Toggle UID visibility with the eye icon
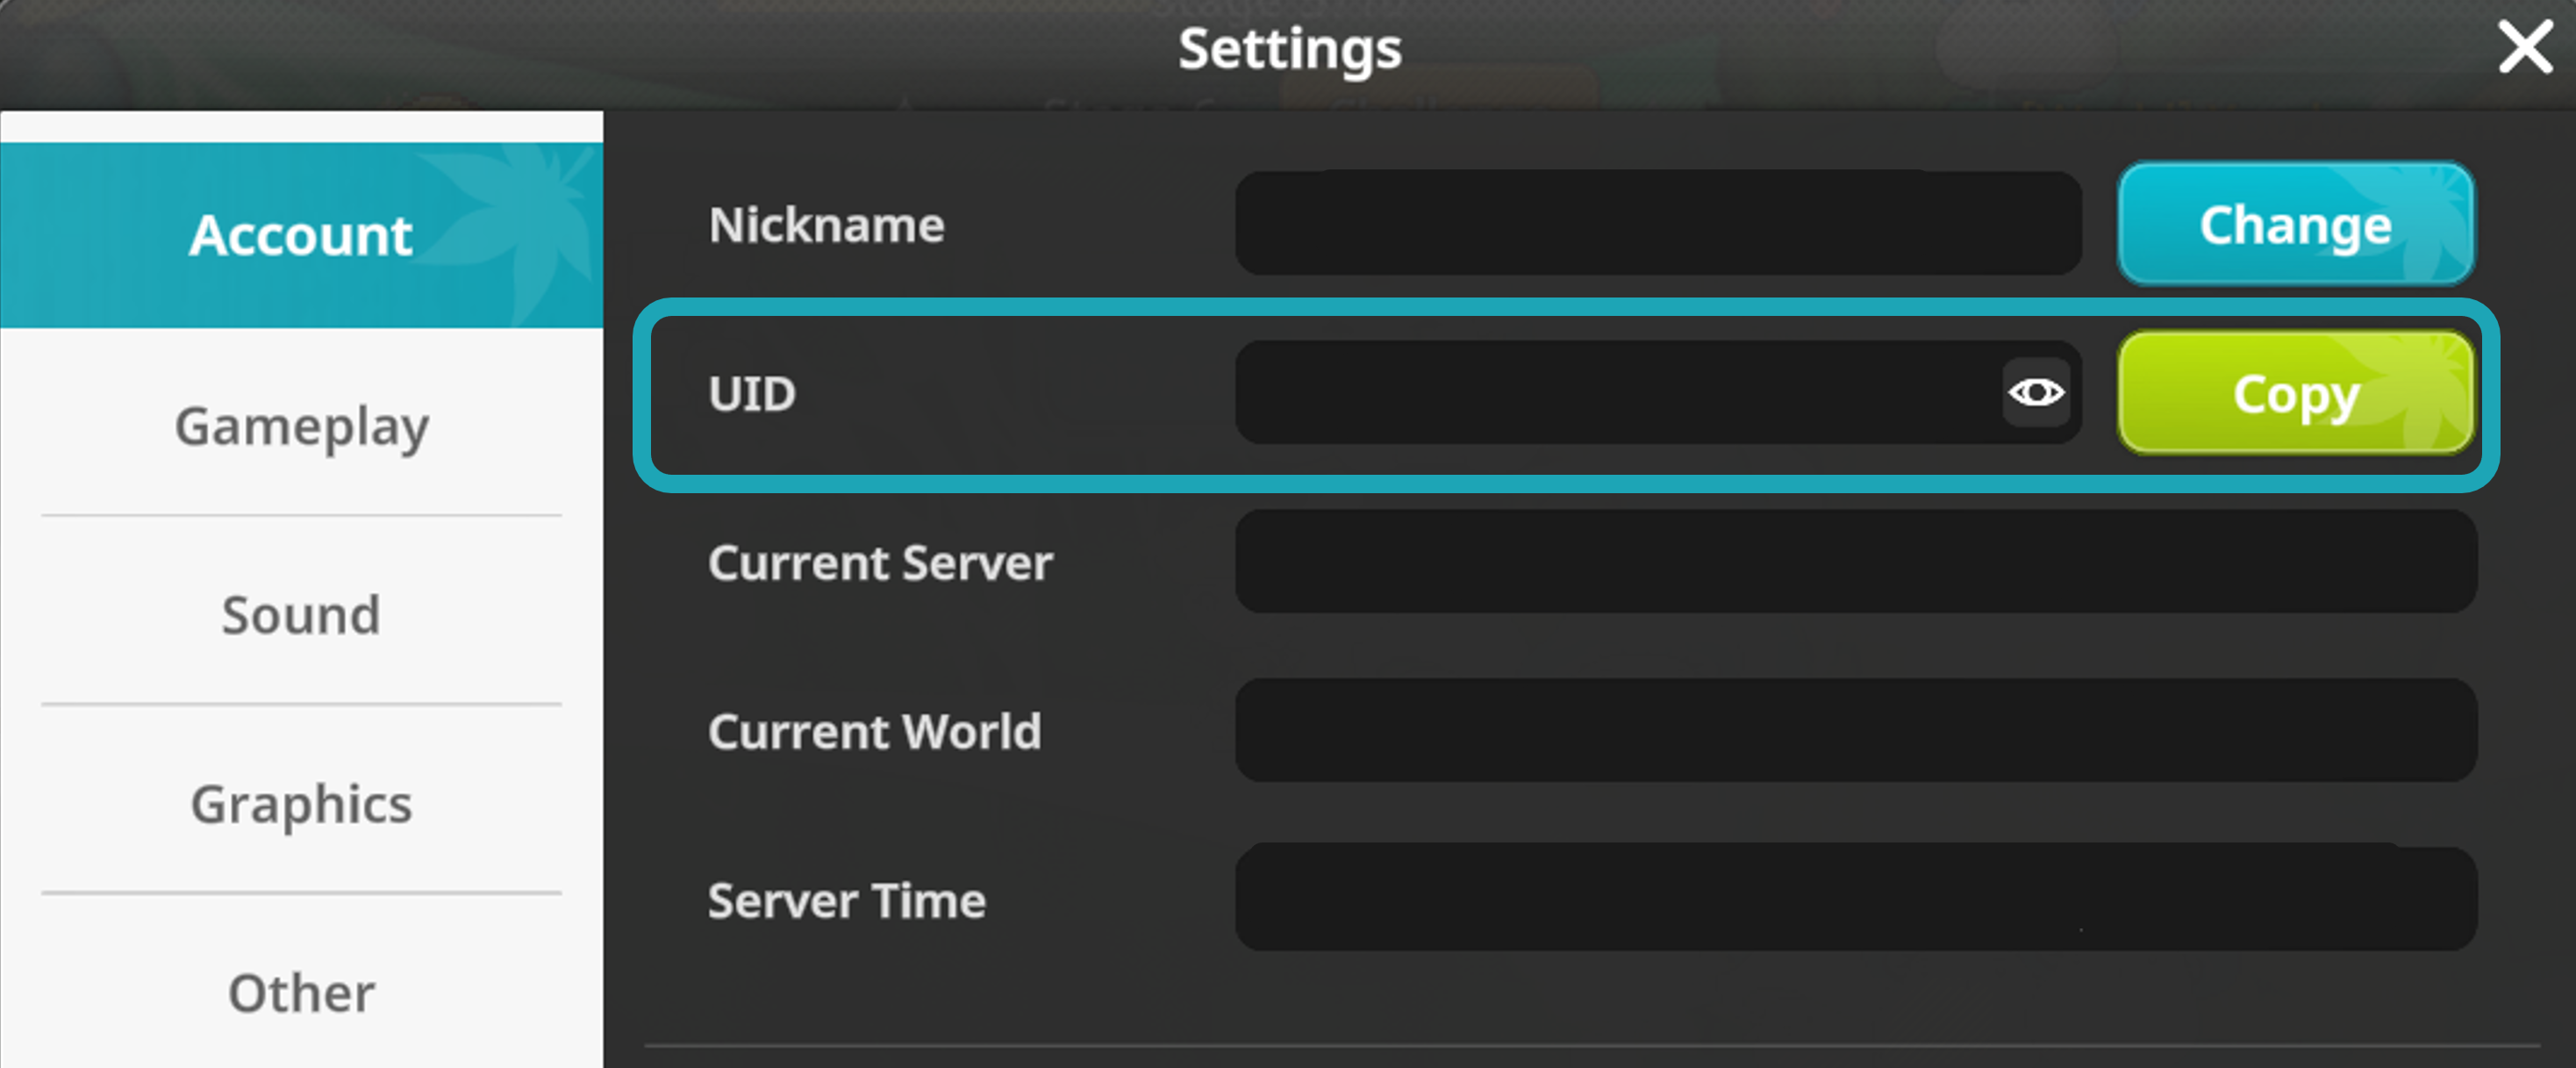Viewport: 2576px width, 1068px height. (2036, 392)
